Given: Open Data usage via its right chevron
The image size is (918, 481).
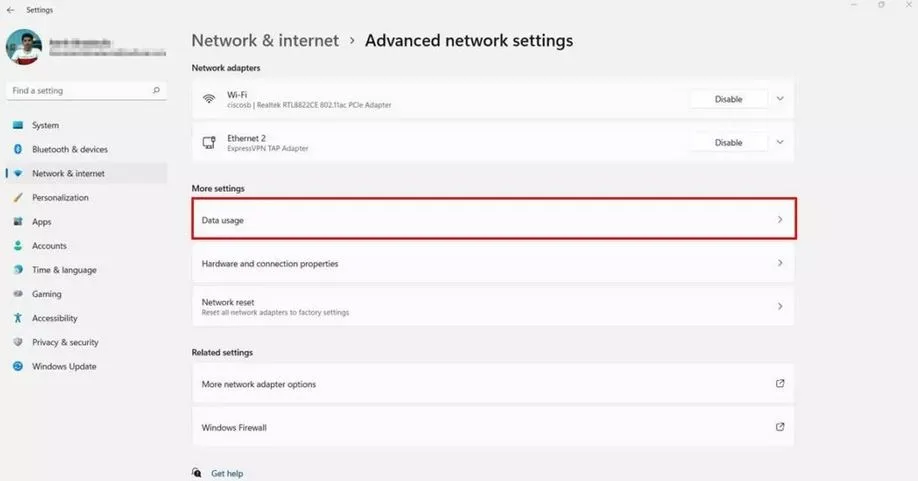Looking at the screenshot, I should (x=780, y=219).
